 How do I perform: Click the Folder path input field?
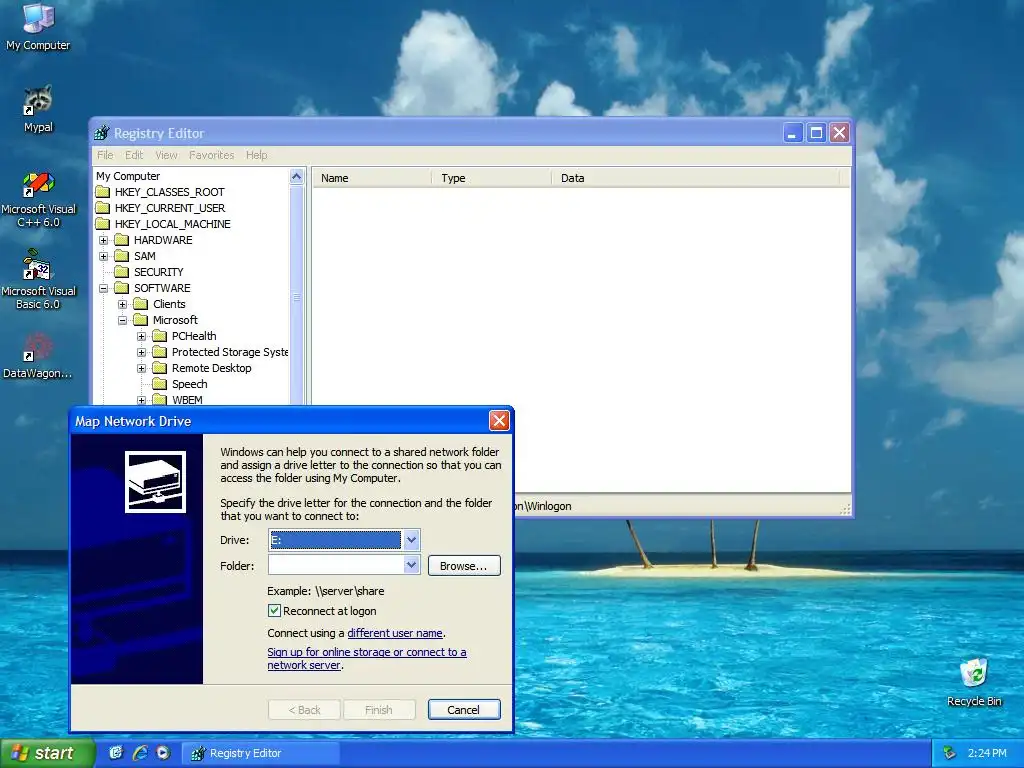coord(336,565)
